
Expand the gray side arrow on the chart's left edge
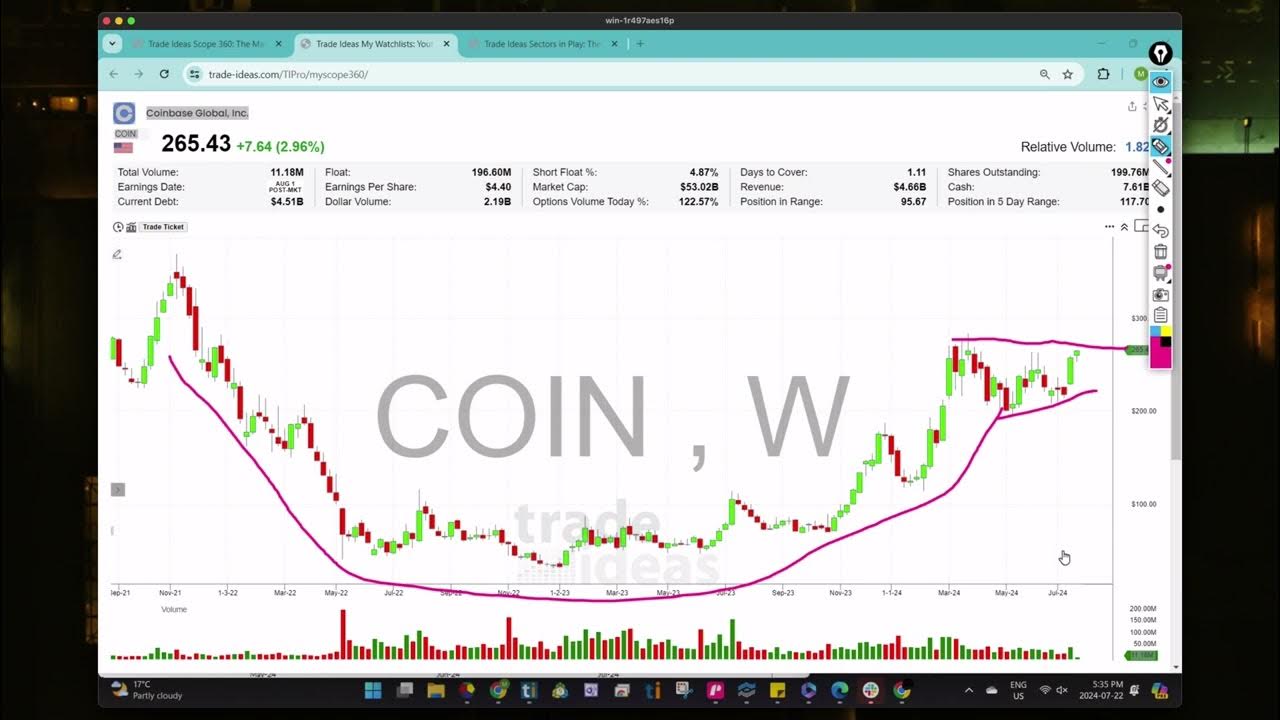pos(118,489)
